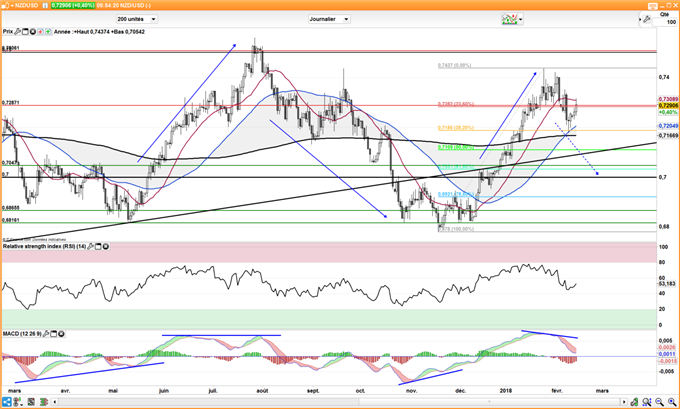
Task: Expand the indicators icon dropdown arrow
Action: coord(520,19)
